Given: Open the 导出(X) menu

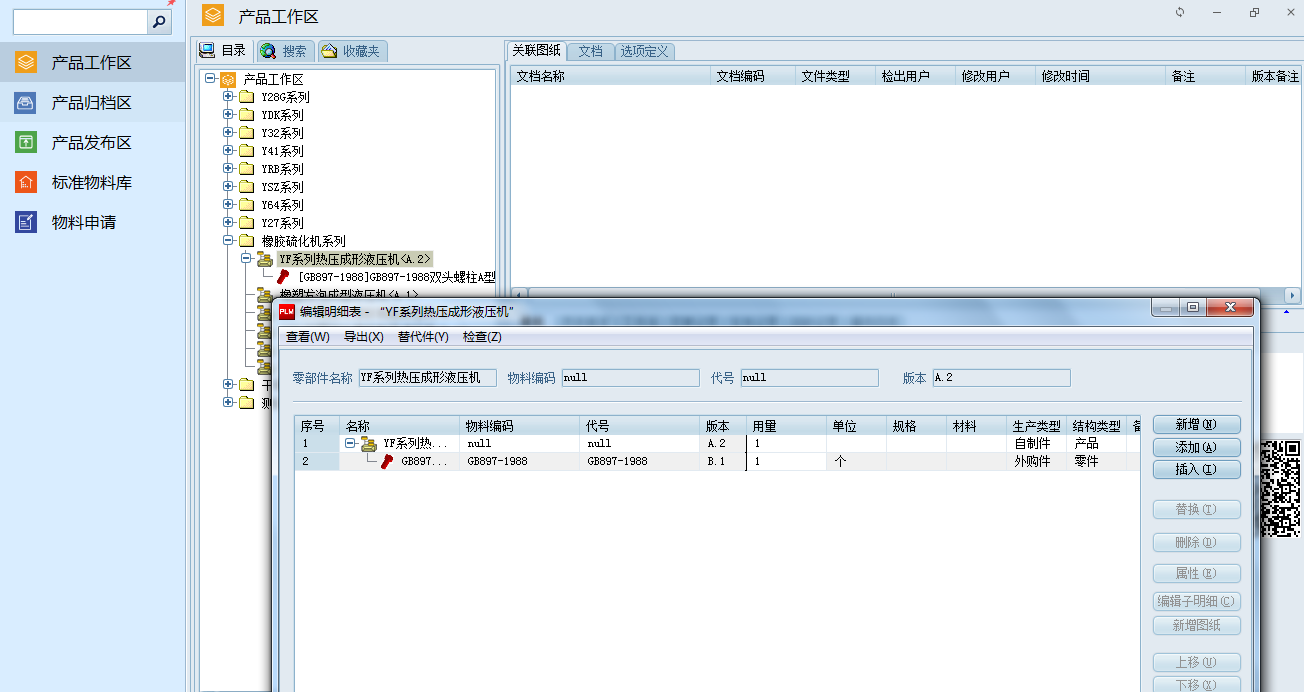Looking at the screenshot, I should (x=363, y=337).
